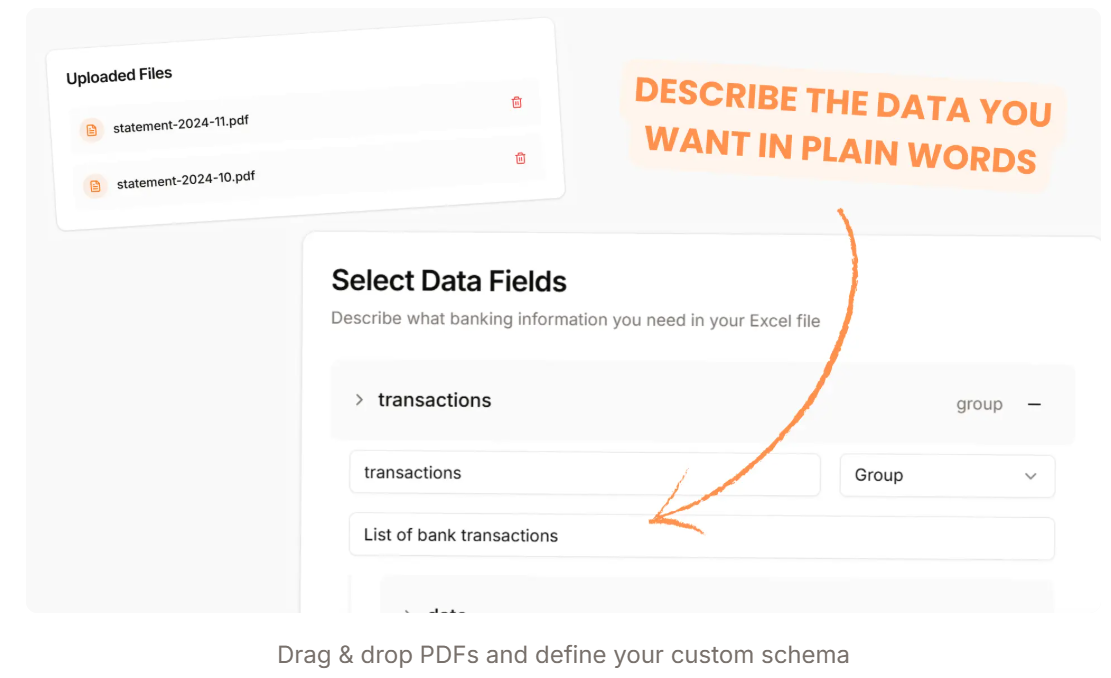Screen dimensions: 1111x678
Task: Click the document icon beside statement-2024-11.pdf
Action: [91, 130]
